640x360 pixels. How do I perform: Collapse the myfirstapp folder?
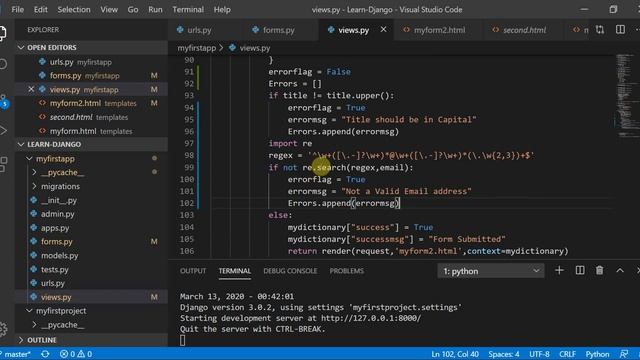(x=91, y=158)
